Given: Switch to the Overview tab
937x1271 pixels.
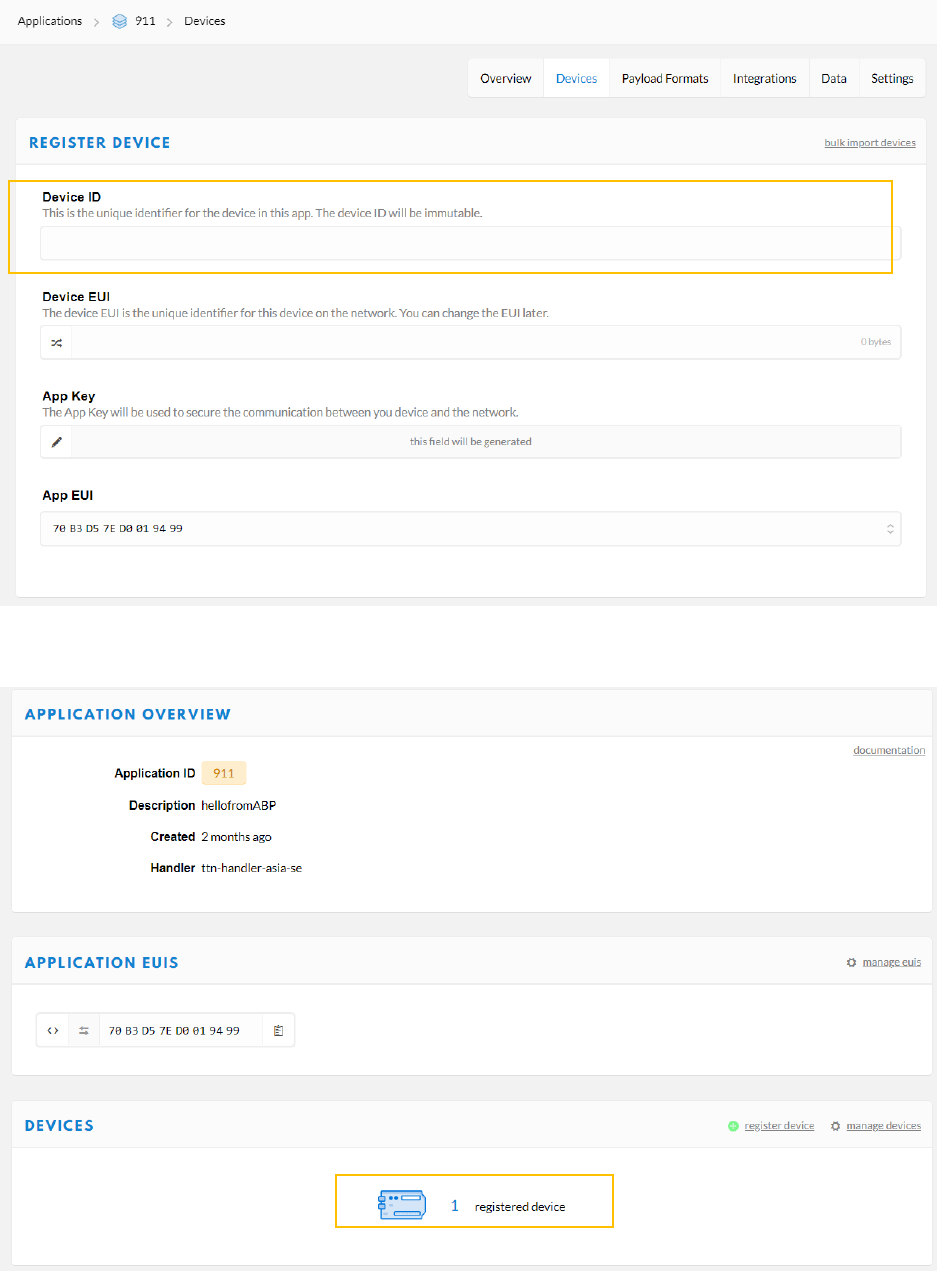Looking at the screenshot, I should (505, 78).
